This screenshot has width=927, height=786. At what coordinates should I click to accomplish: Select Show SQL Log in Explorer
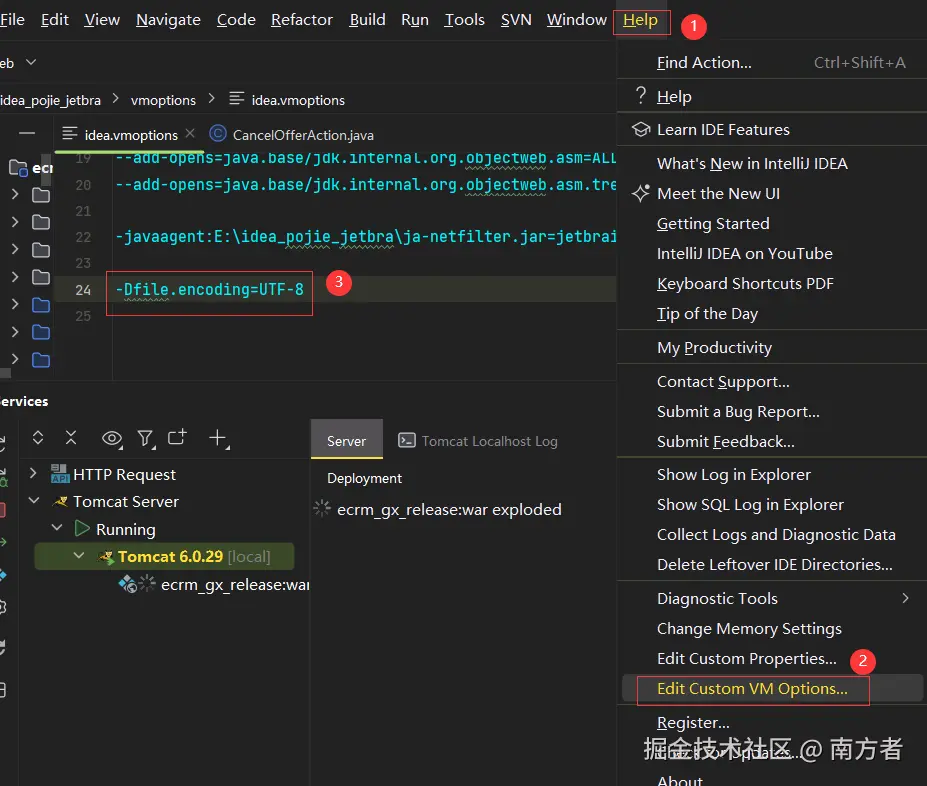772,505
